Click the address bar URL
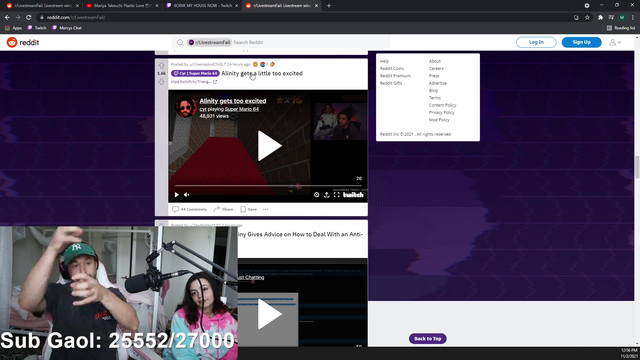The width and height of the screenshot is (640, 360). [x=76, y=18]
